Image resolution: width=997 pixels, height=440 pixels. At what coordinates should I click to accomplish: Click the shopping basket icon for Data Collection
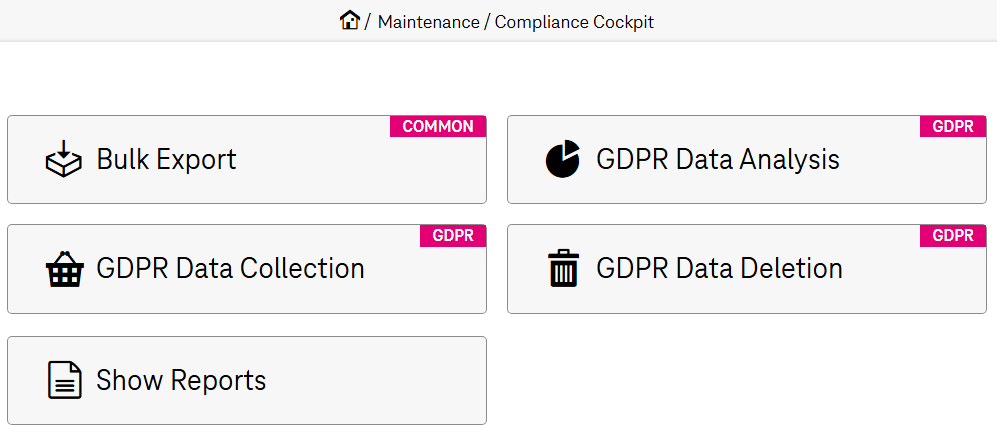tap(64, 270)
